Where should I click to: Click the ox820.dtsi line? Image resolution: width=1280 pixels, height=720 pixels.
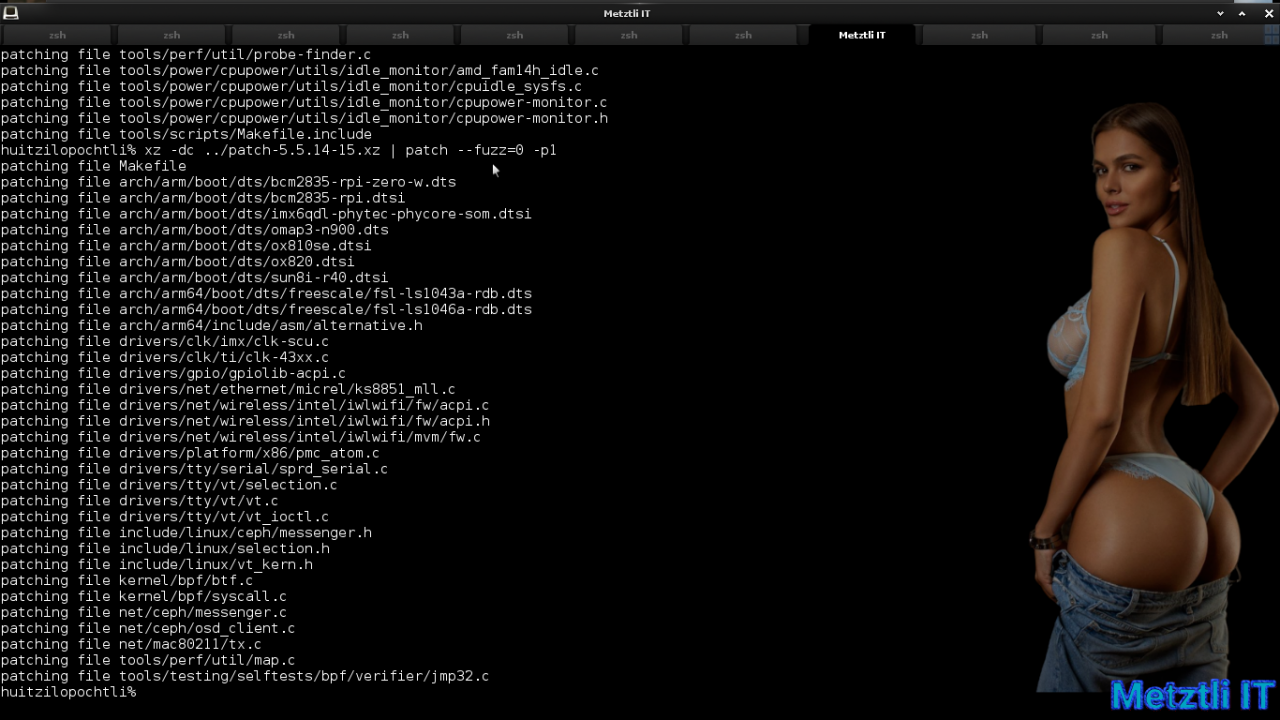(177, 262)
